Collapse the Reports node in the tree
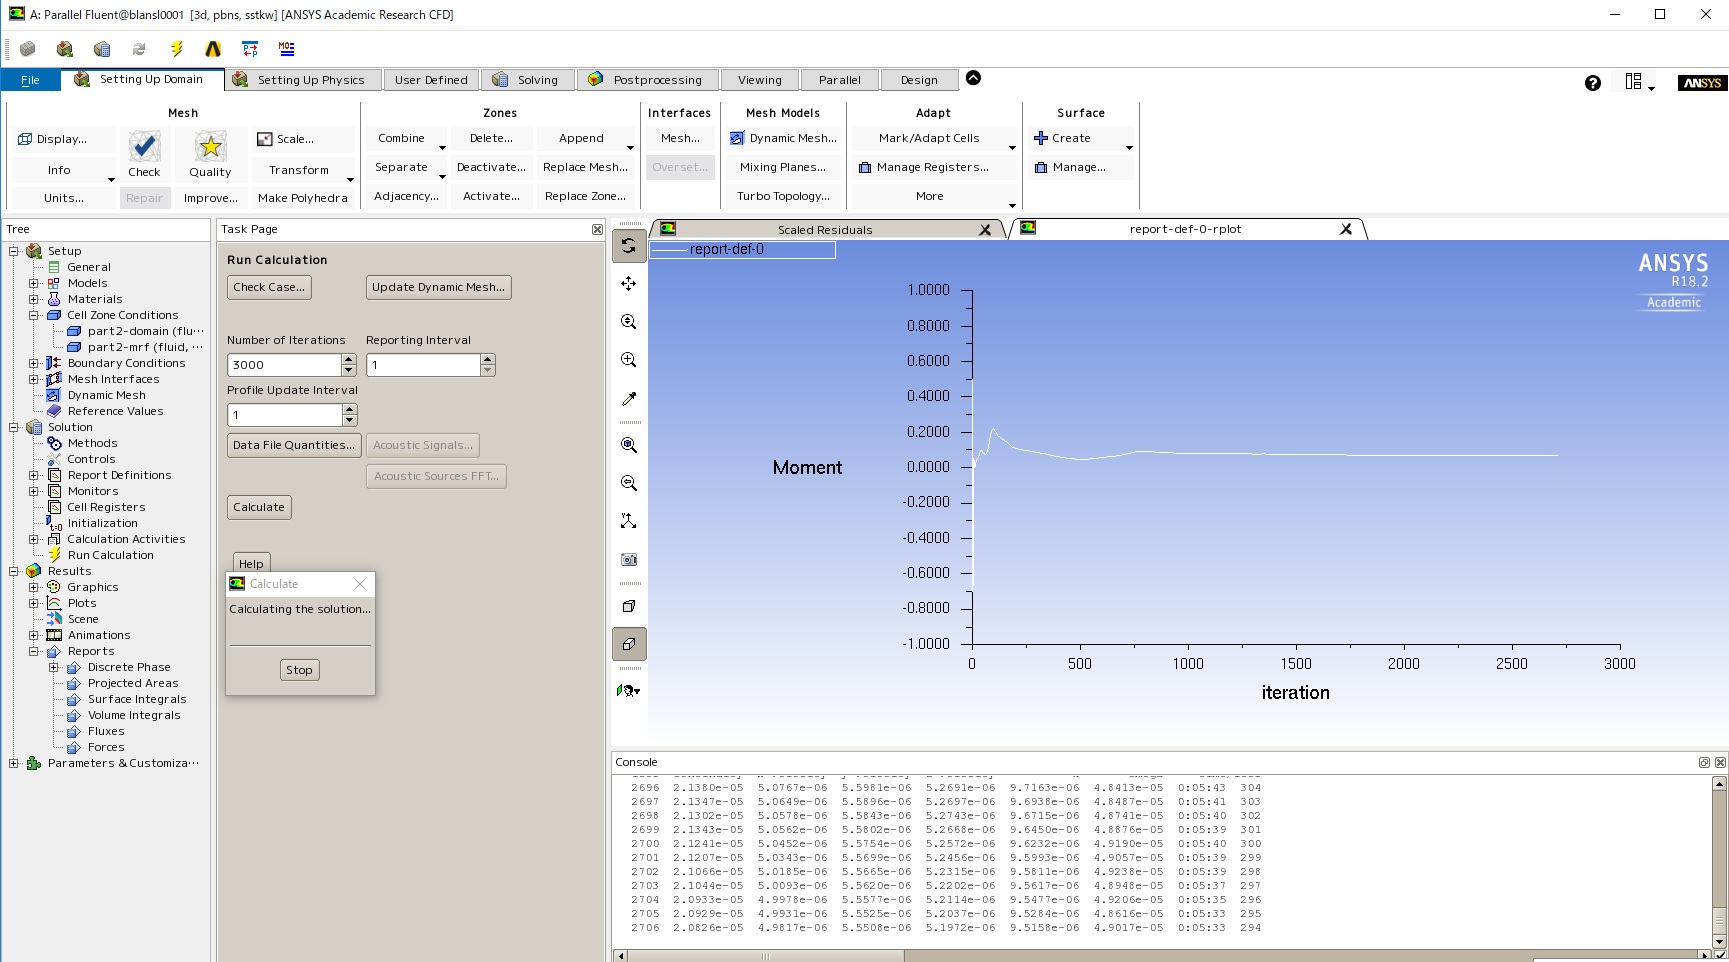This screenshot has height=962, width=1729. (34, 651)
